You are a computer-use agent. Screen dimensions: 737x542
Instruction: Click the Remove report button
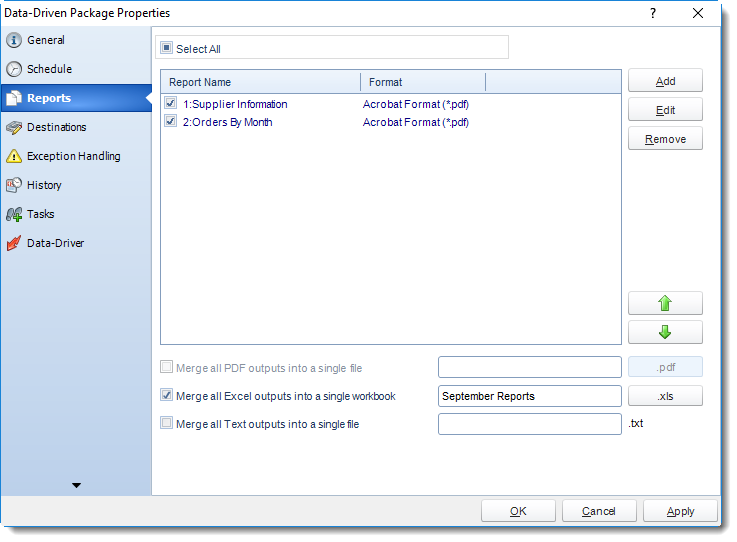click(665, 139)
